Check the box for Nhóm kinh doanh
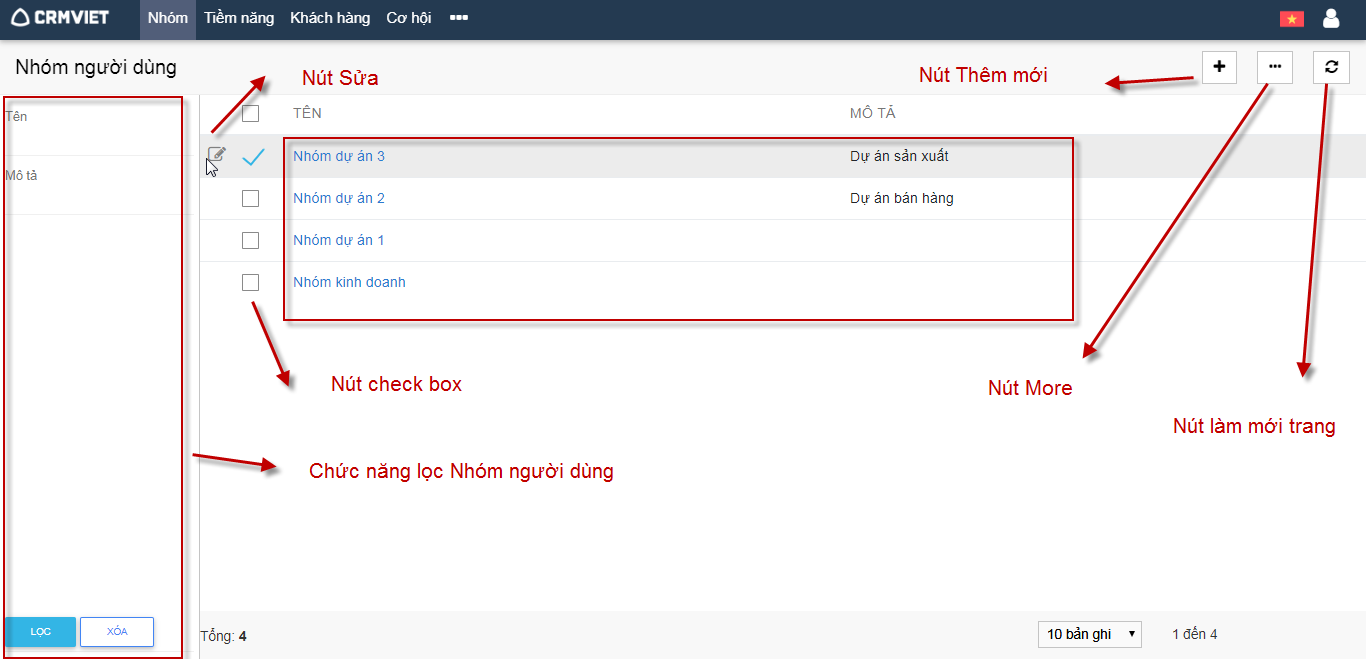 pyautogui.click(x=250, y=283)
